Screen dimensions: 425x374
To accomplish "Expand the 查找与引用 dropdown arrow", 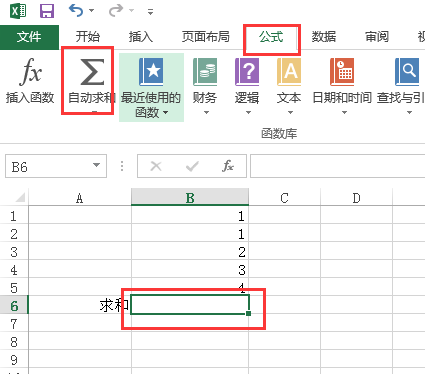I will coord(410,113).
